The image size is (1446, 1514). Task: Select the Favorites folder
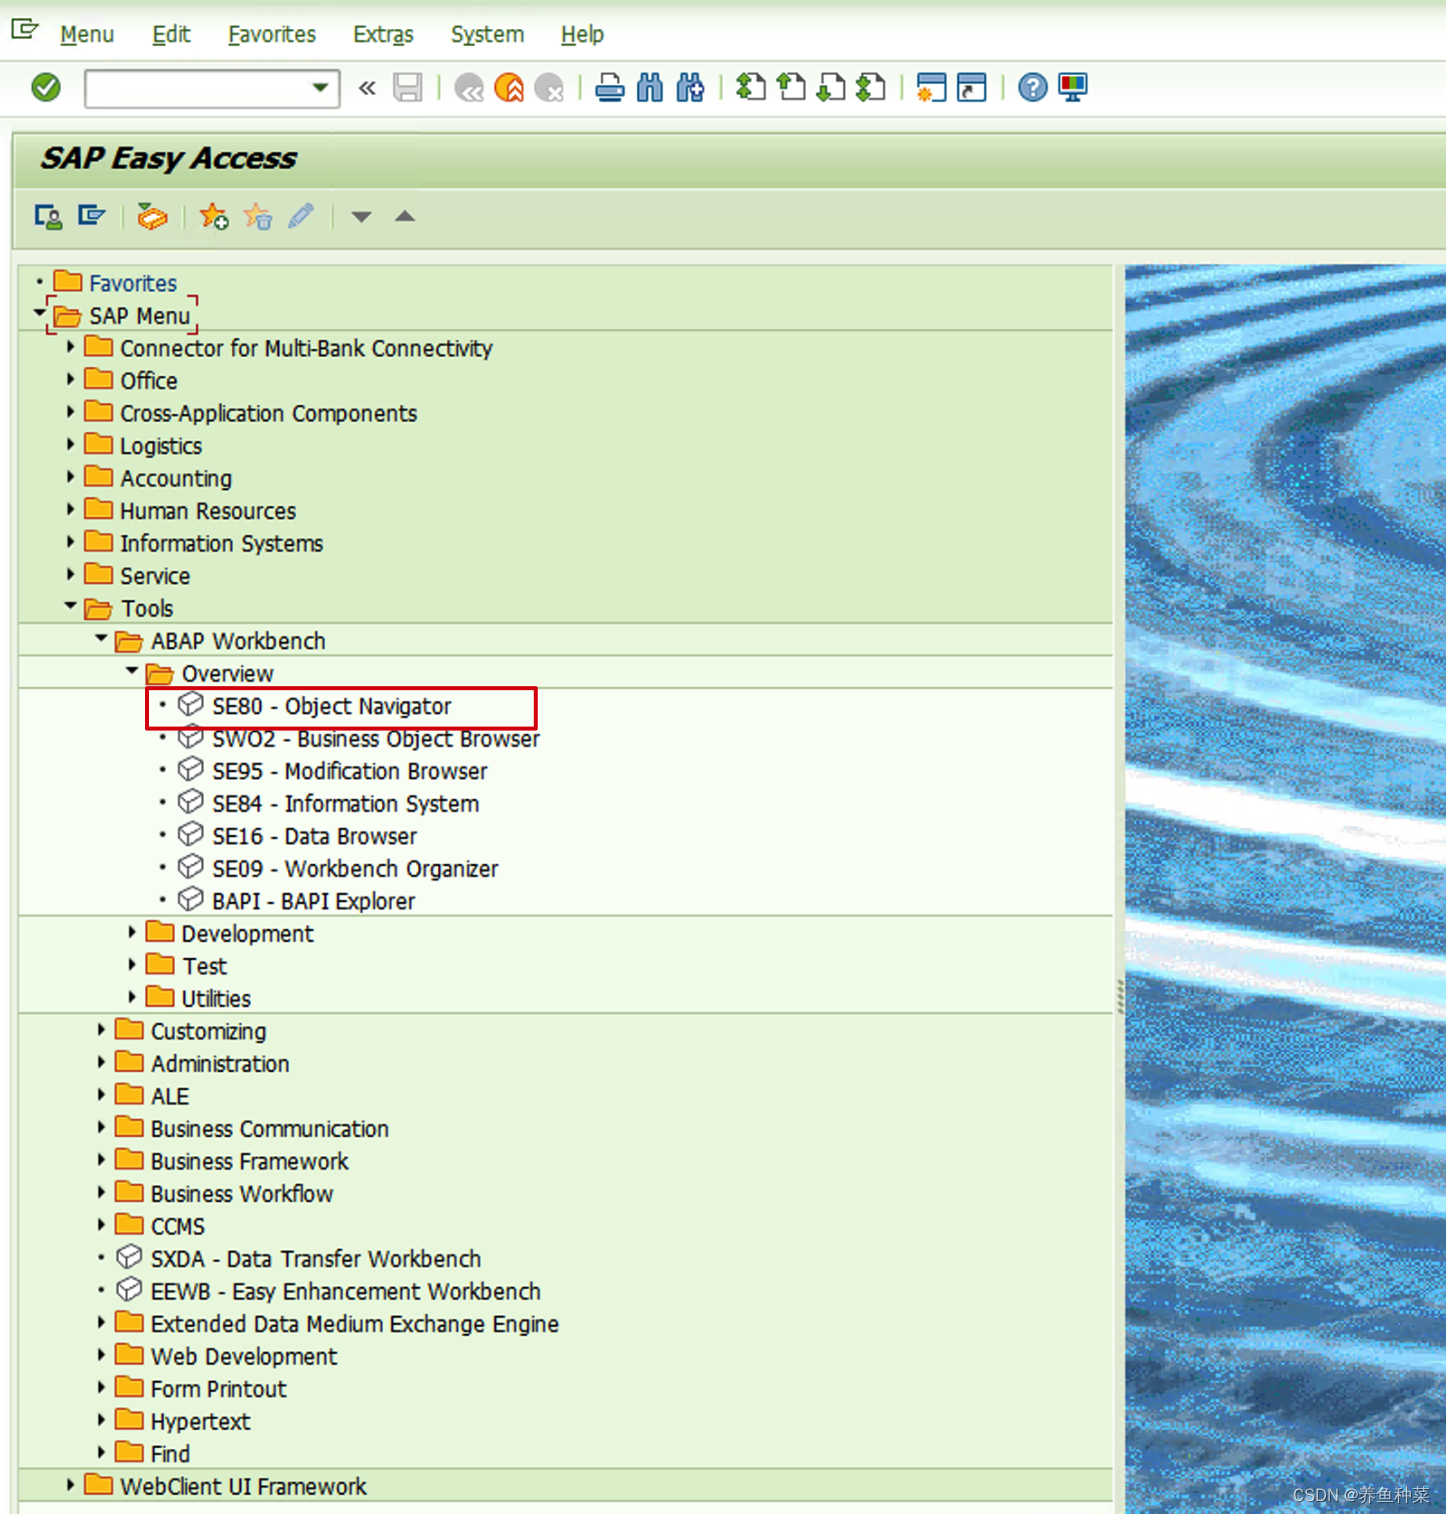(x=132, y=283)
